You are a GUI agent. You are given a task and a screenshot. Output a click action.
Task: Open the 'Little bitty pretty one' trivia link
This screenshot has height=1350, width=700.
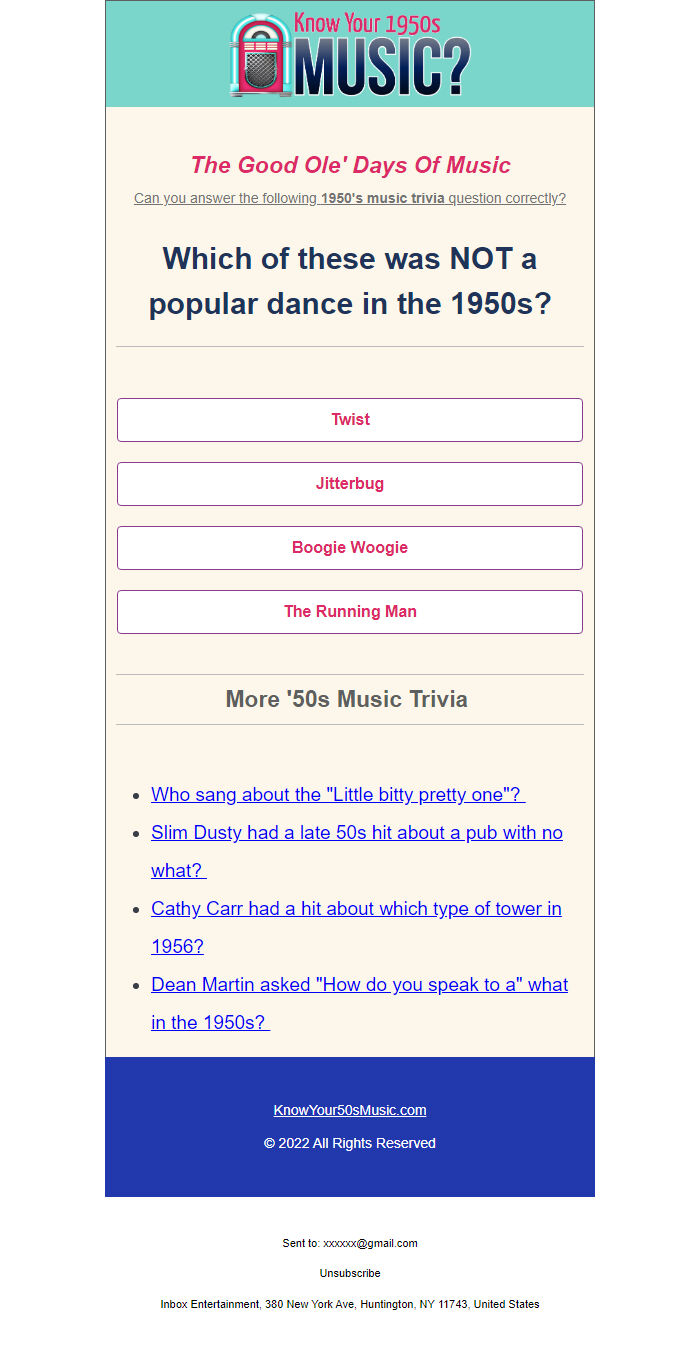tap(338, 794)
